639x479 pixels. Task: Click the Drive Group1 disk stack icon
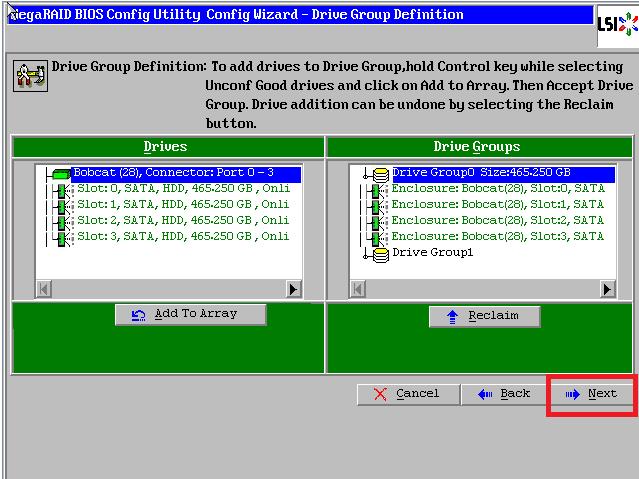(381, 255)
